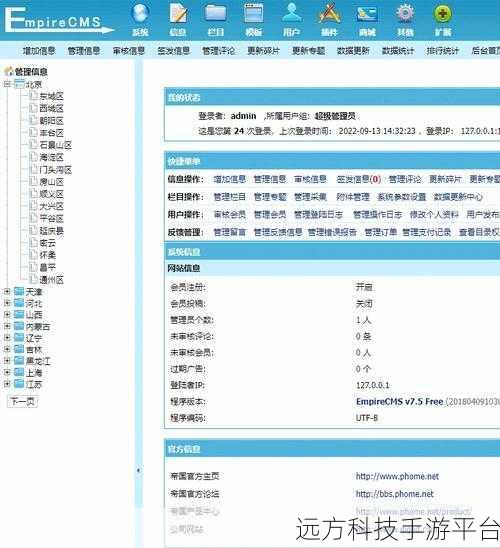Select 黑龙江 label in the tree
This screenshot has height=548, width=500.
point(38,361)
